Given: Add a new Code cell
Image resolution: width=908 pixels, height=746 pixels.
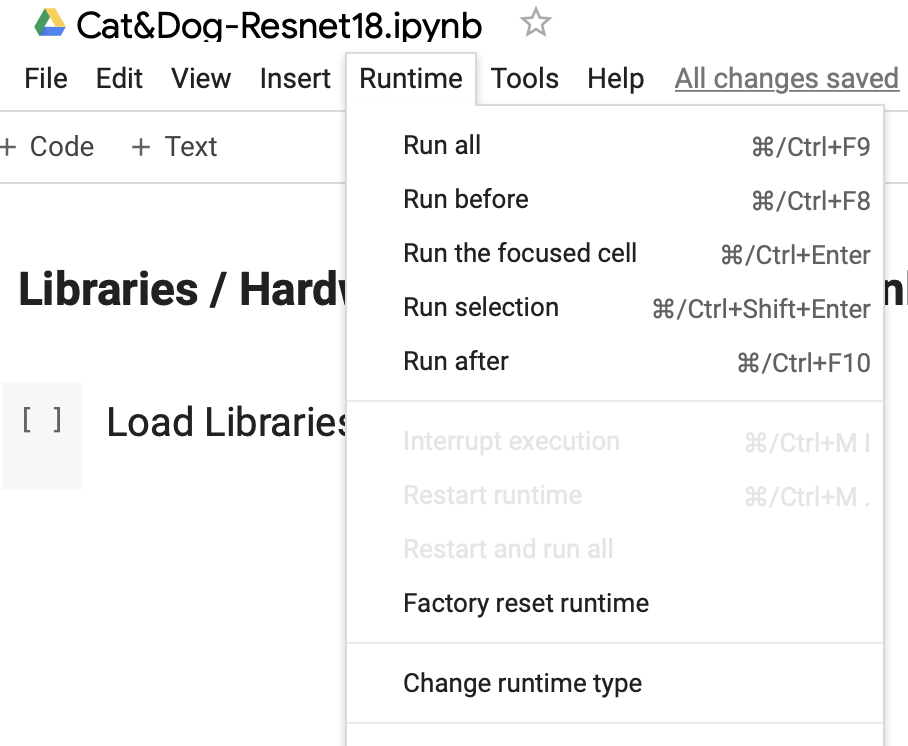Looking at the screenshot, I should (48, 147).
